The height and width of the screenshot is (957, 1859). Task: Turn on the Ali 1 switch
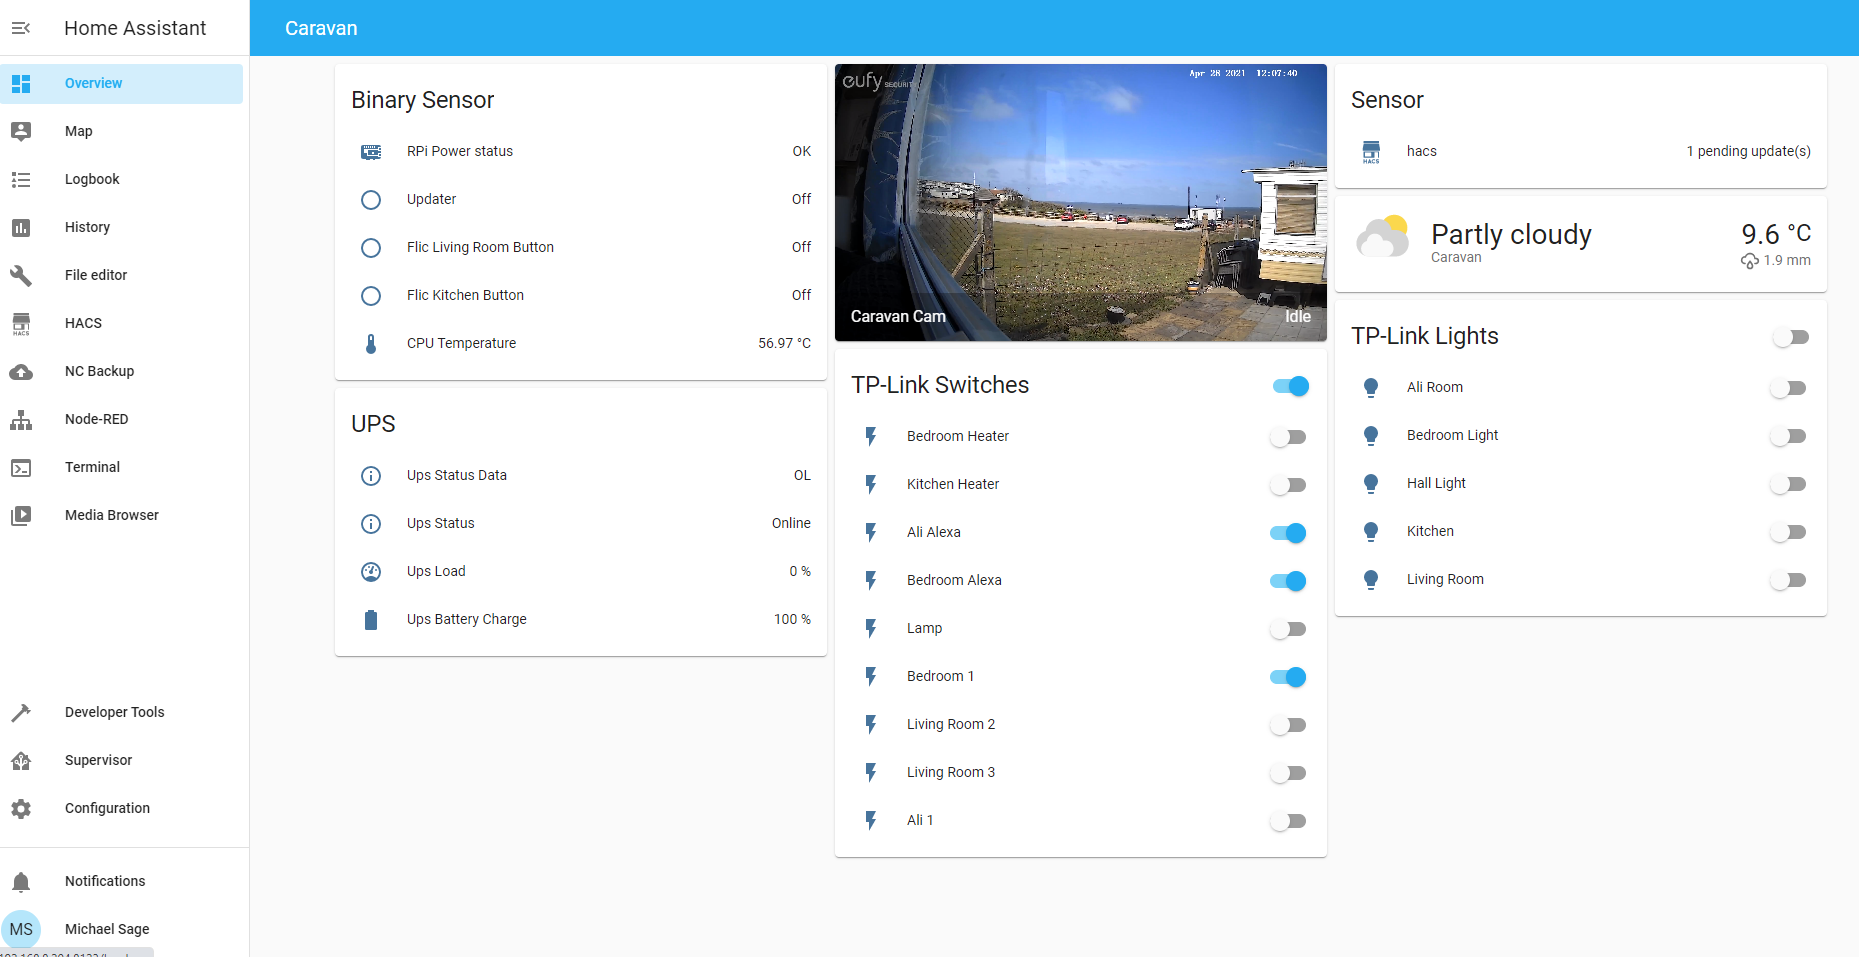point(1288,820)
